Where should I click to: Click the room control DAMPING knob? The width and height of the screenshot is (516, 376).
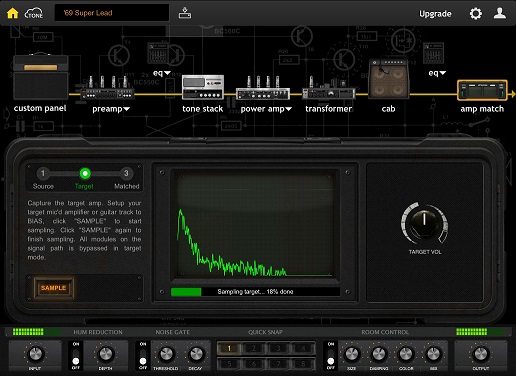(x=379, y=354)
